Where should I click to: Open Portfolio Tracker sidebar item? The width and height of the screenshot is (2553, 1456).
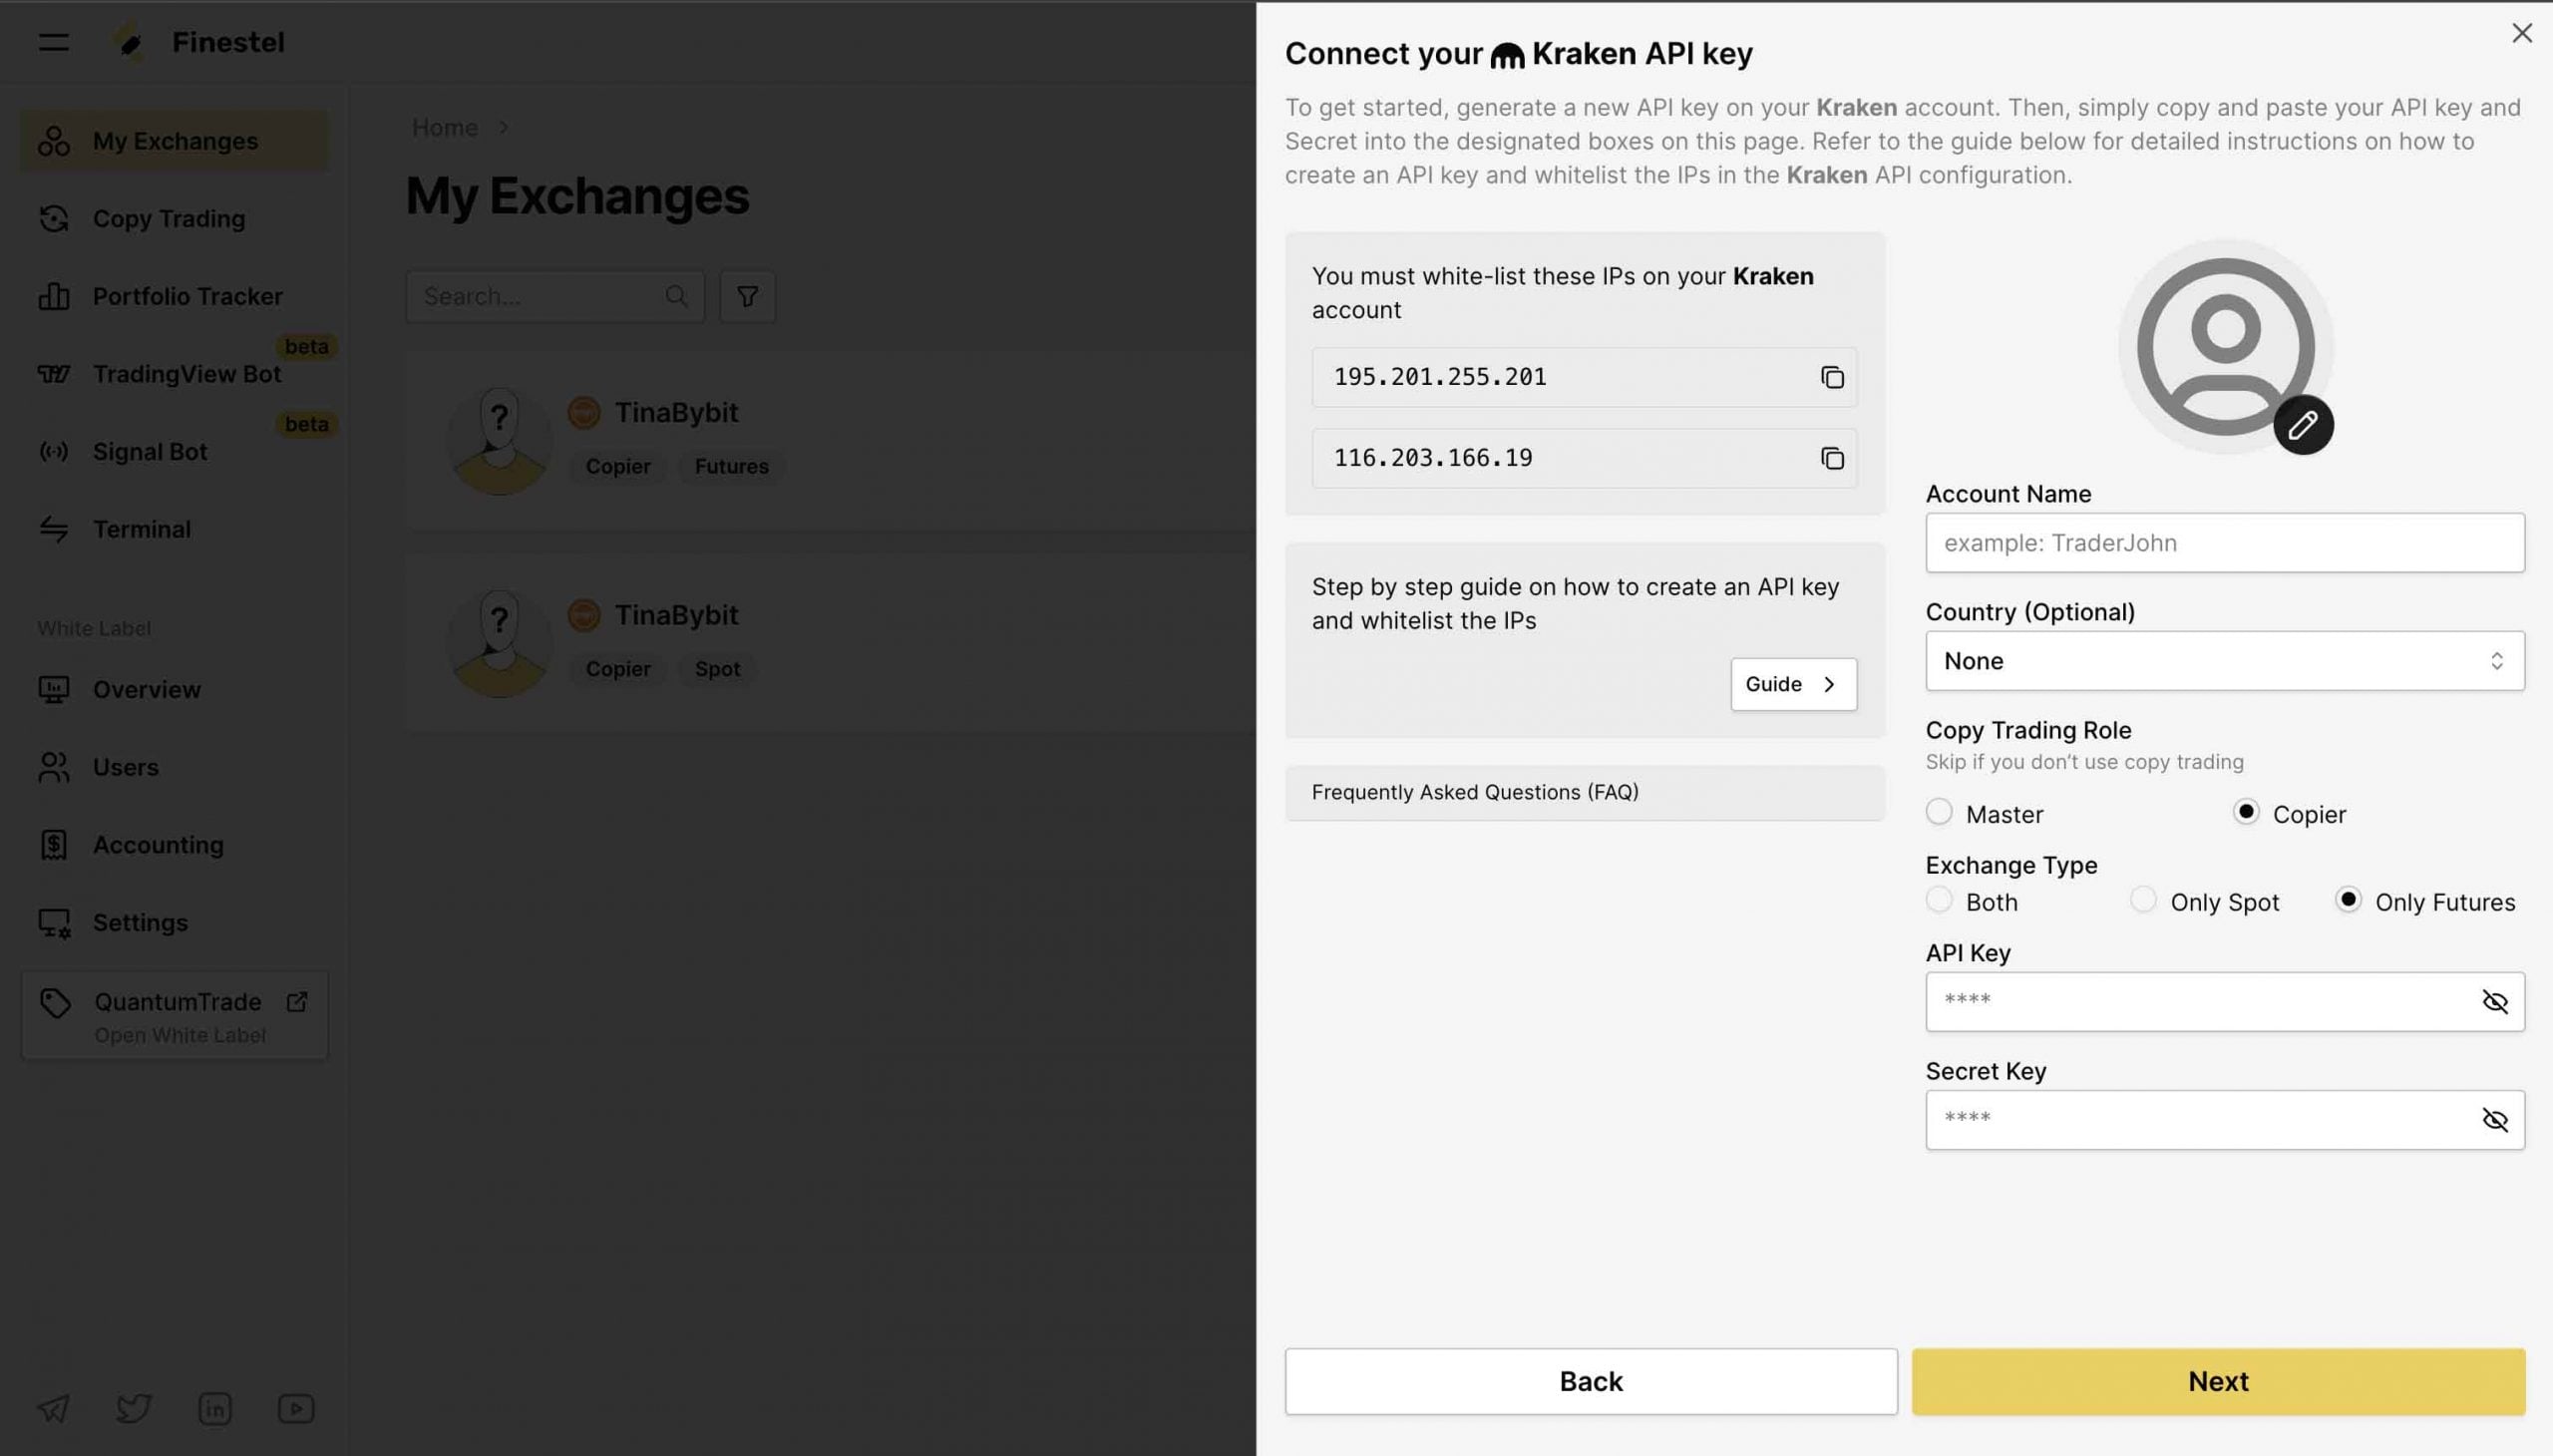pyautogui.click(x=187, y=297)
